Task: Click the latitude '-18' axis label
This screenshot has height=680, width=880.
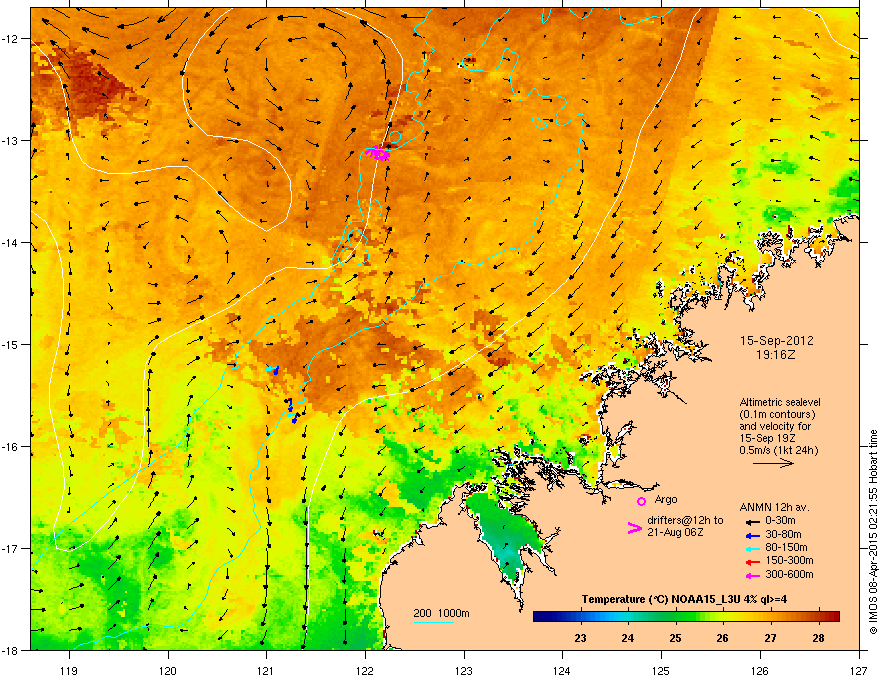Action: 11,650
